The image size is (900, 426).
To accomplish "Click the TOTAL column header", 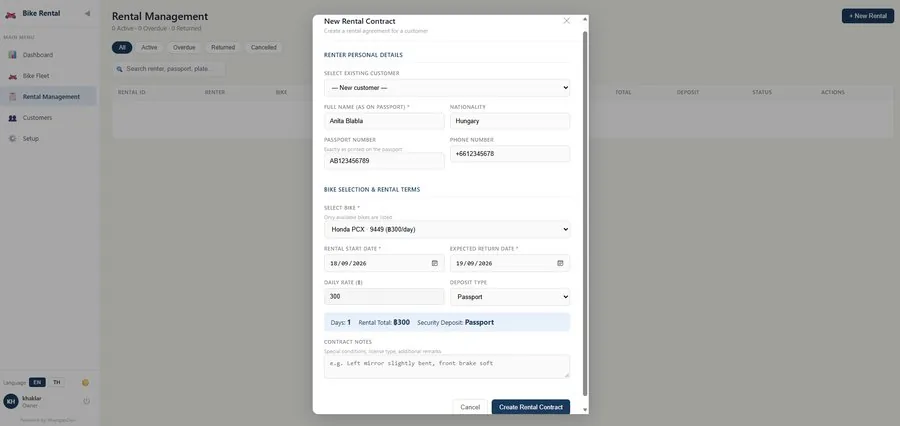I will 623,92.
